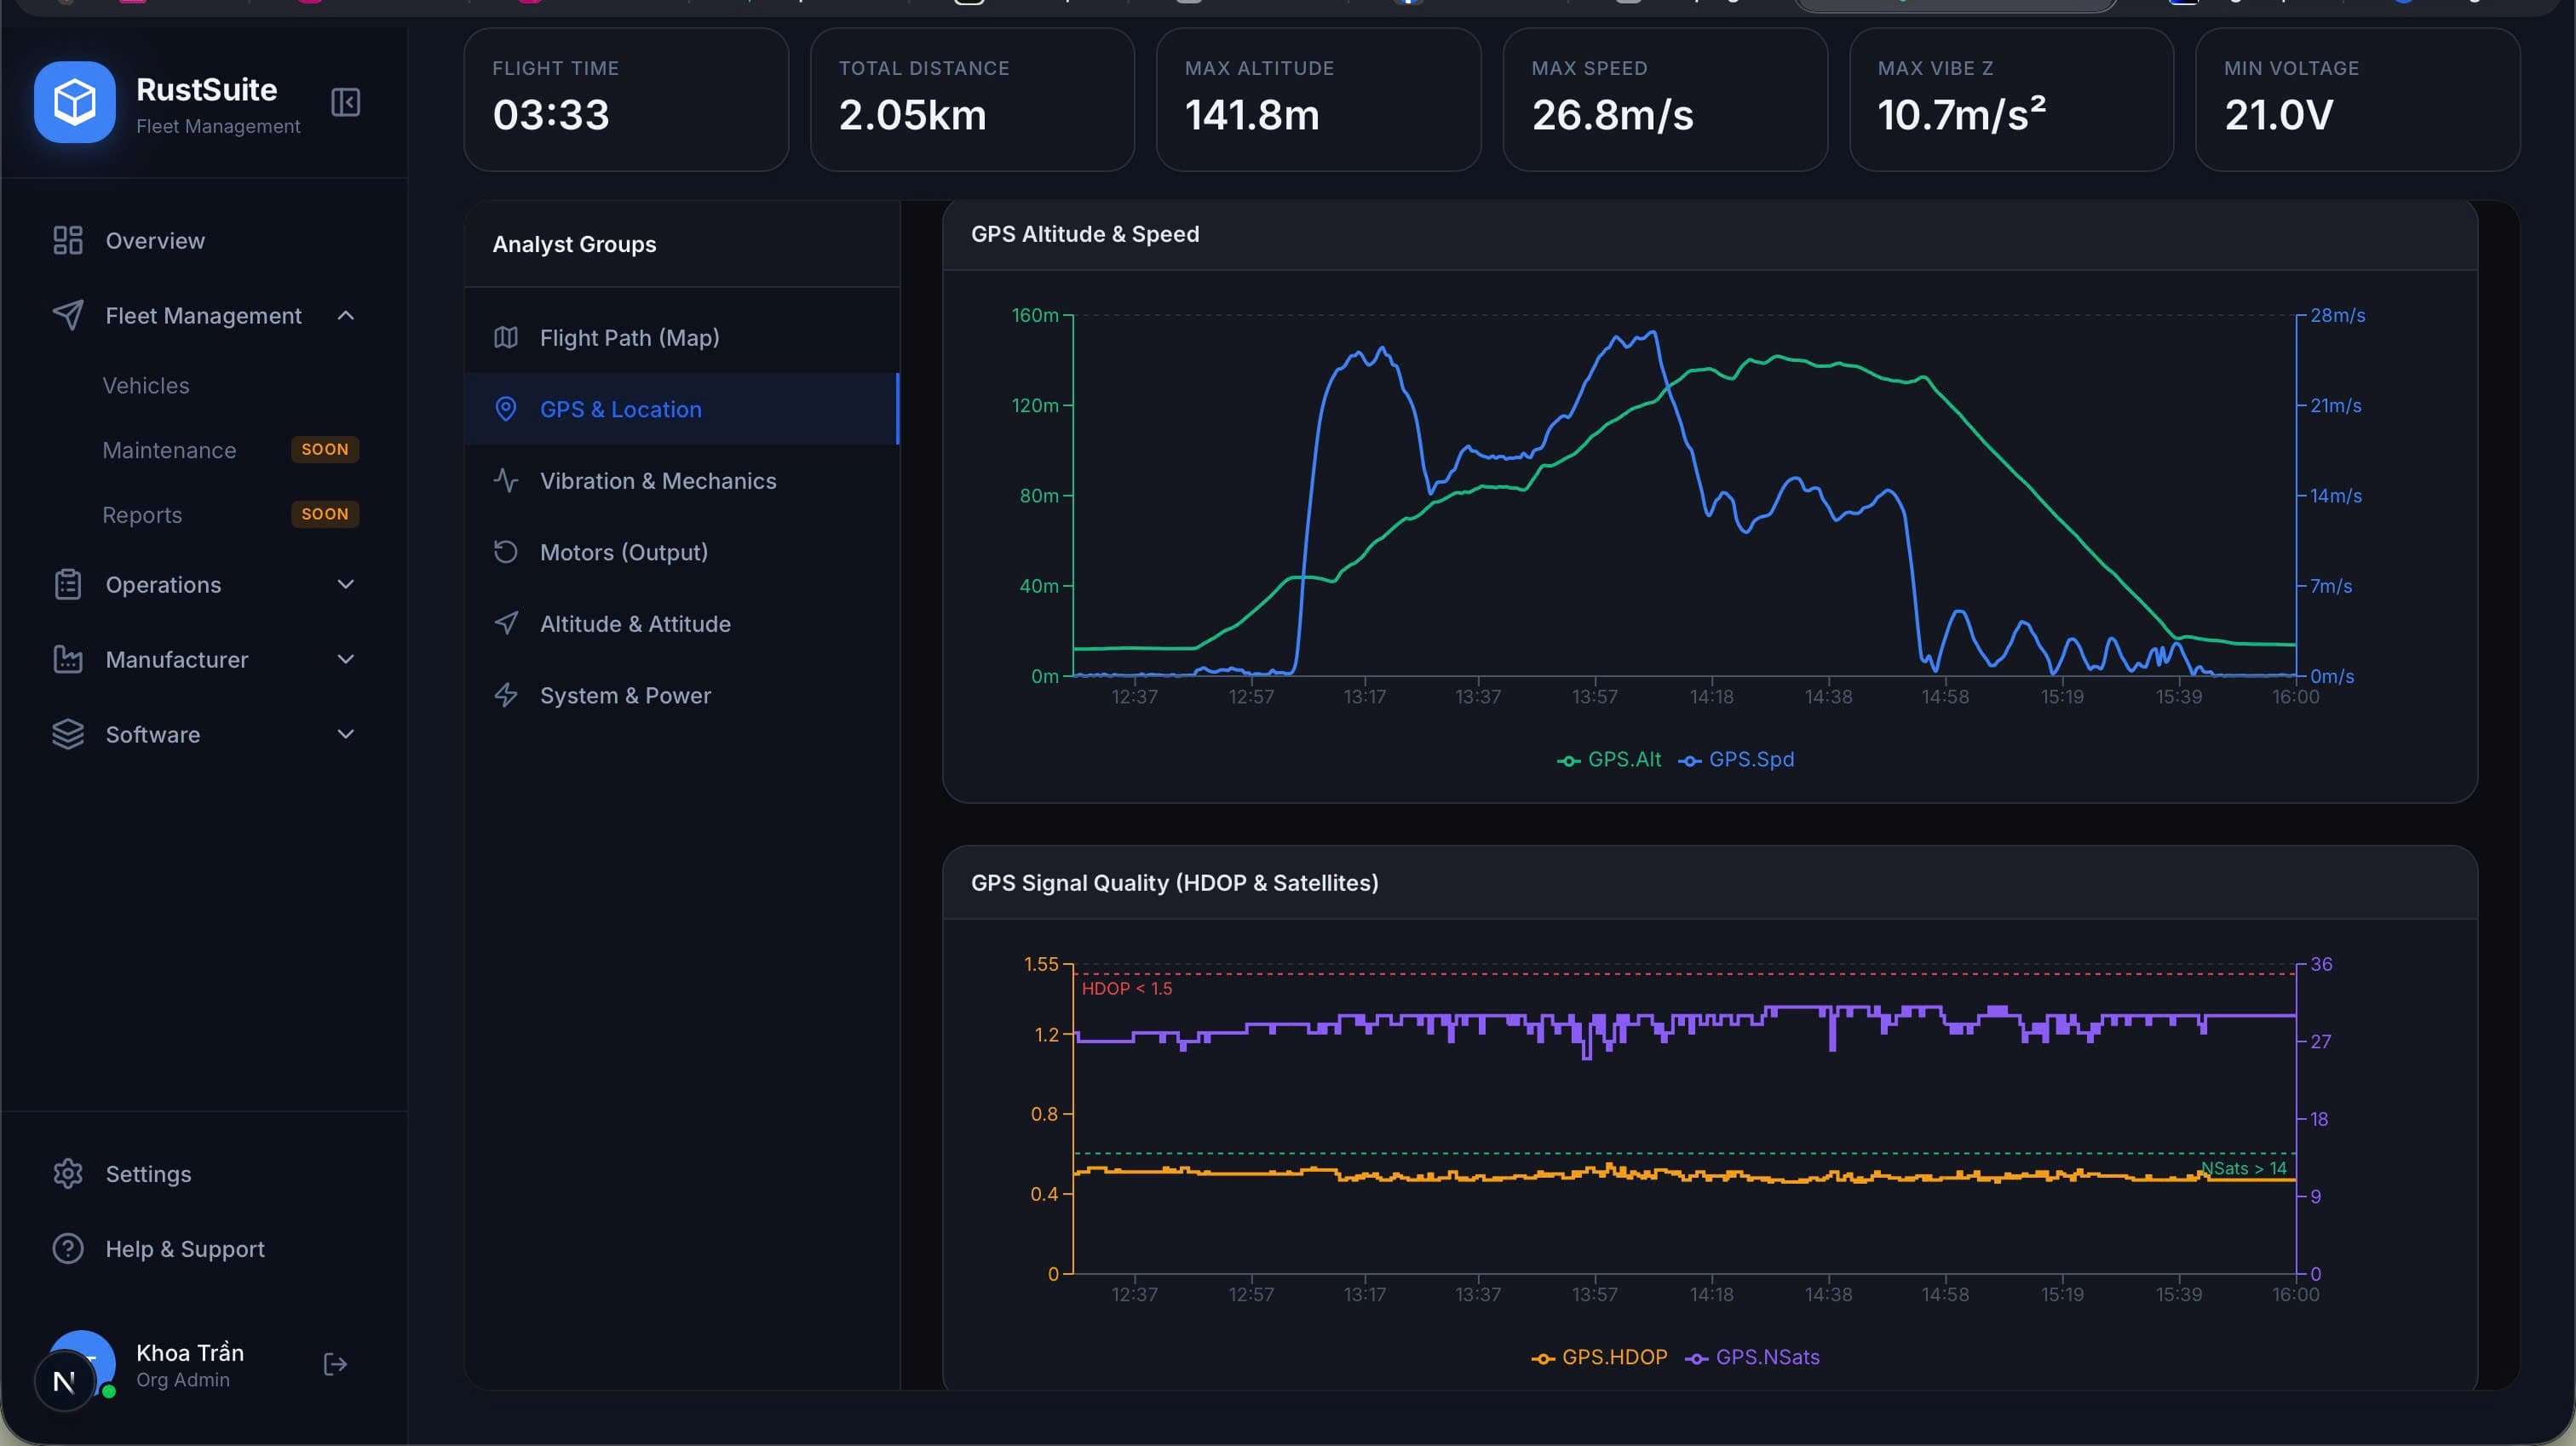Click the RustSuite brand name

pos(207,89)
